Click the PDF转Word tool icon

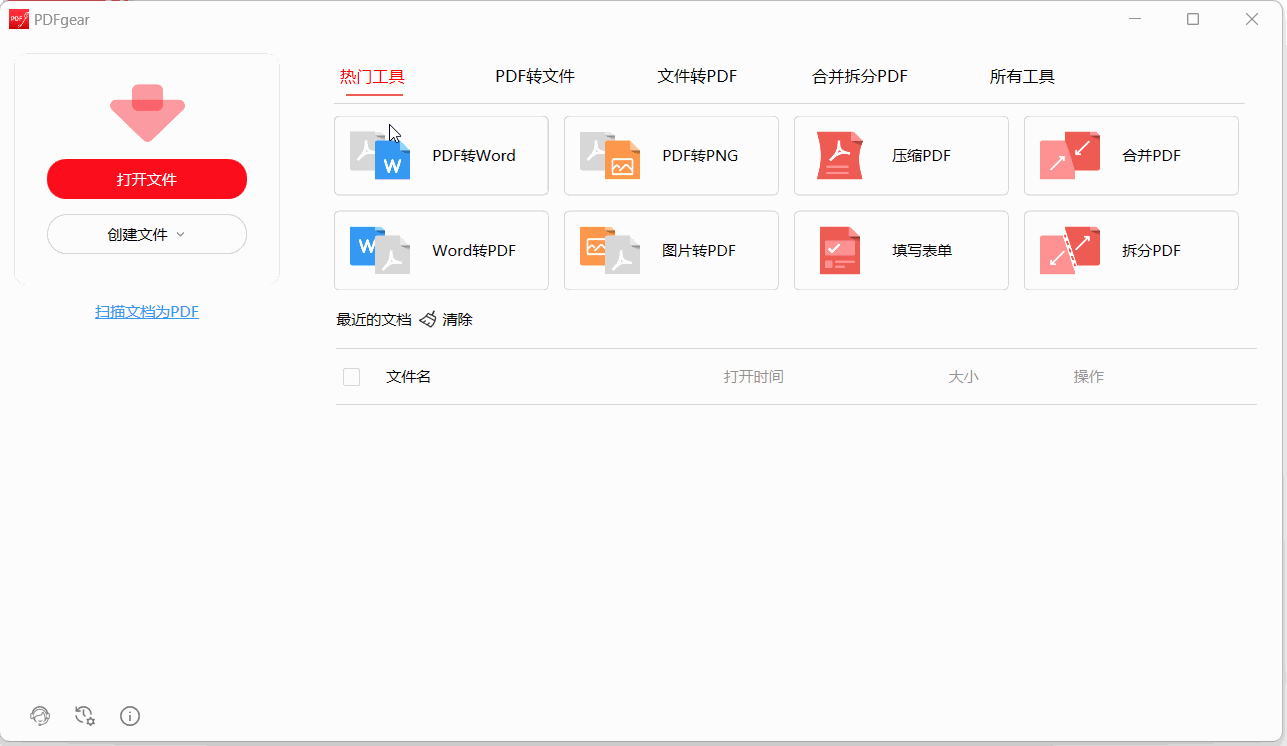[x=380, y=155]
